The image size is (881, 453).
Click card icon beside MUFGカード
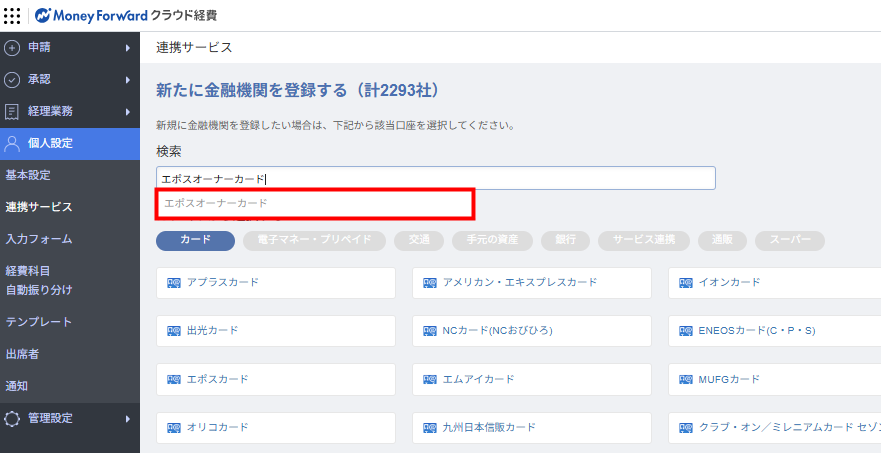coord(685,379)
